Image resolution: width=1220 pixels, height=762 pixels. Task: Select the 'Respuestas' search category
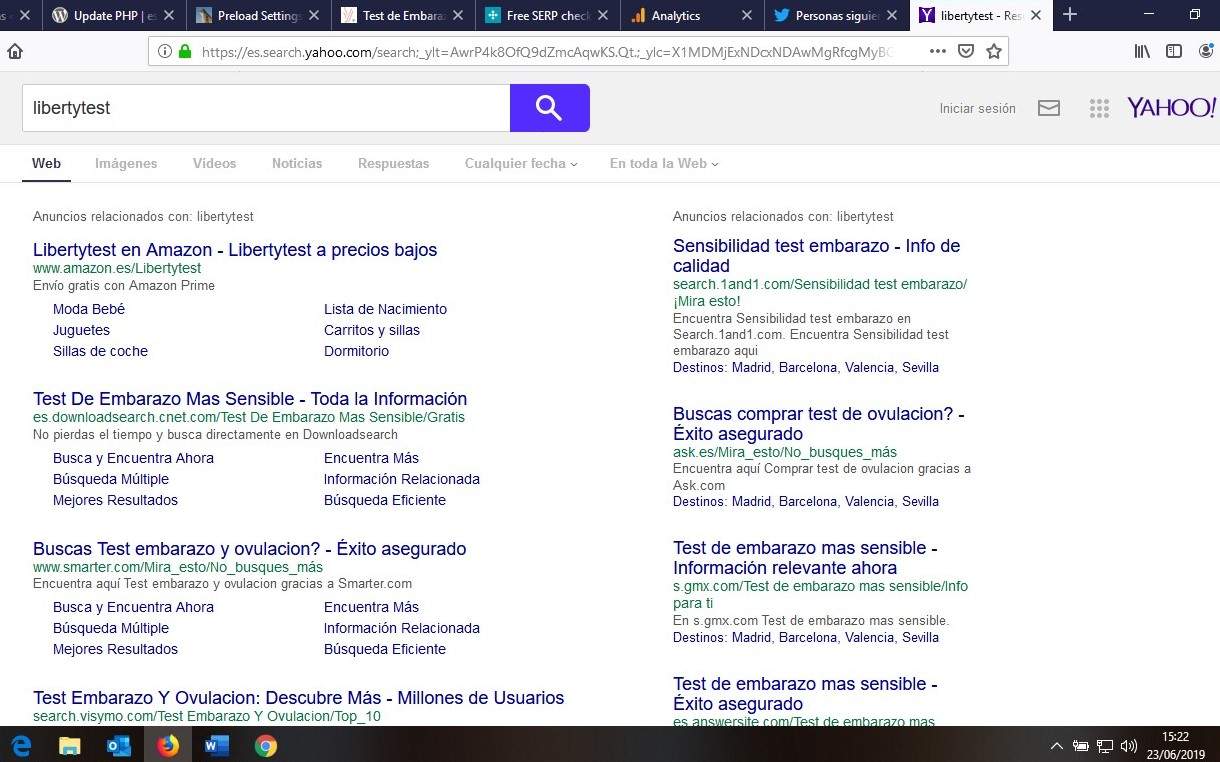394,163
